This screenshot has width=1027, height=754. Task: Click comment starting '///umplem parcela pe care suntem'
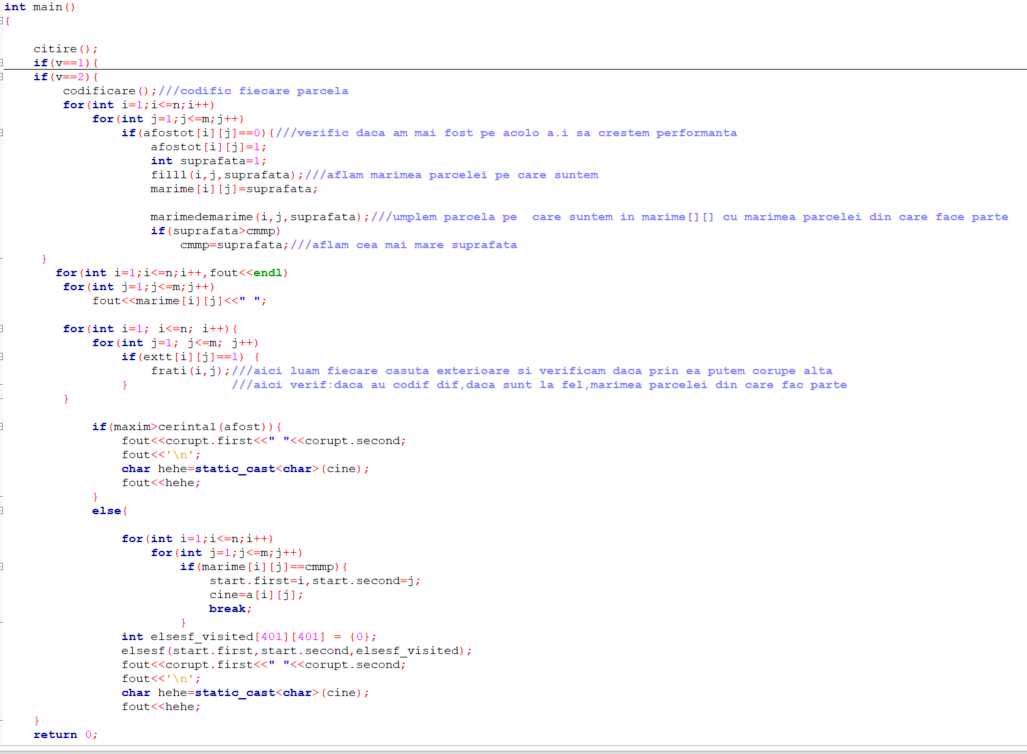[690, 217]
